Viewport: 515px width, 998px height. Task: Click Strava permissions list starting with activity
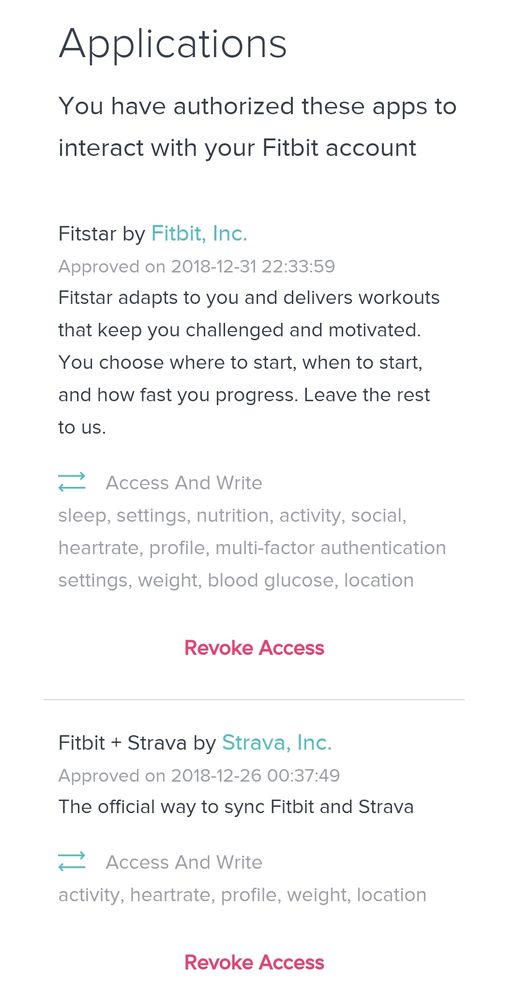pyautogui.click(x=242, y=895)
